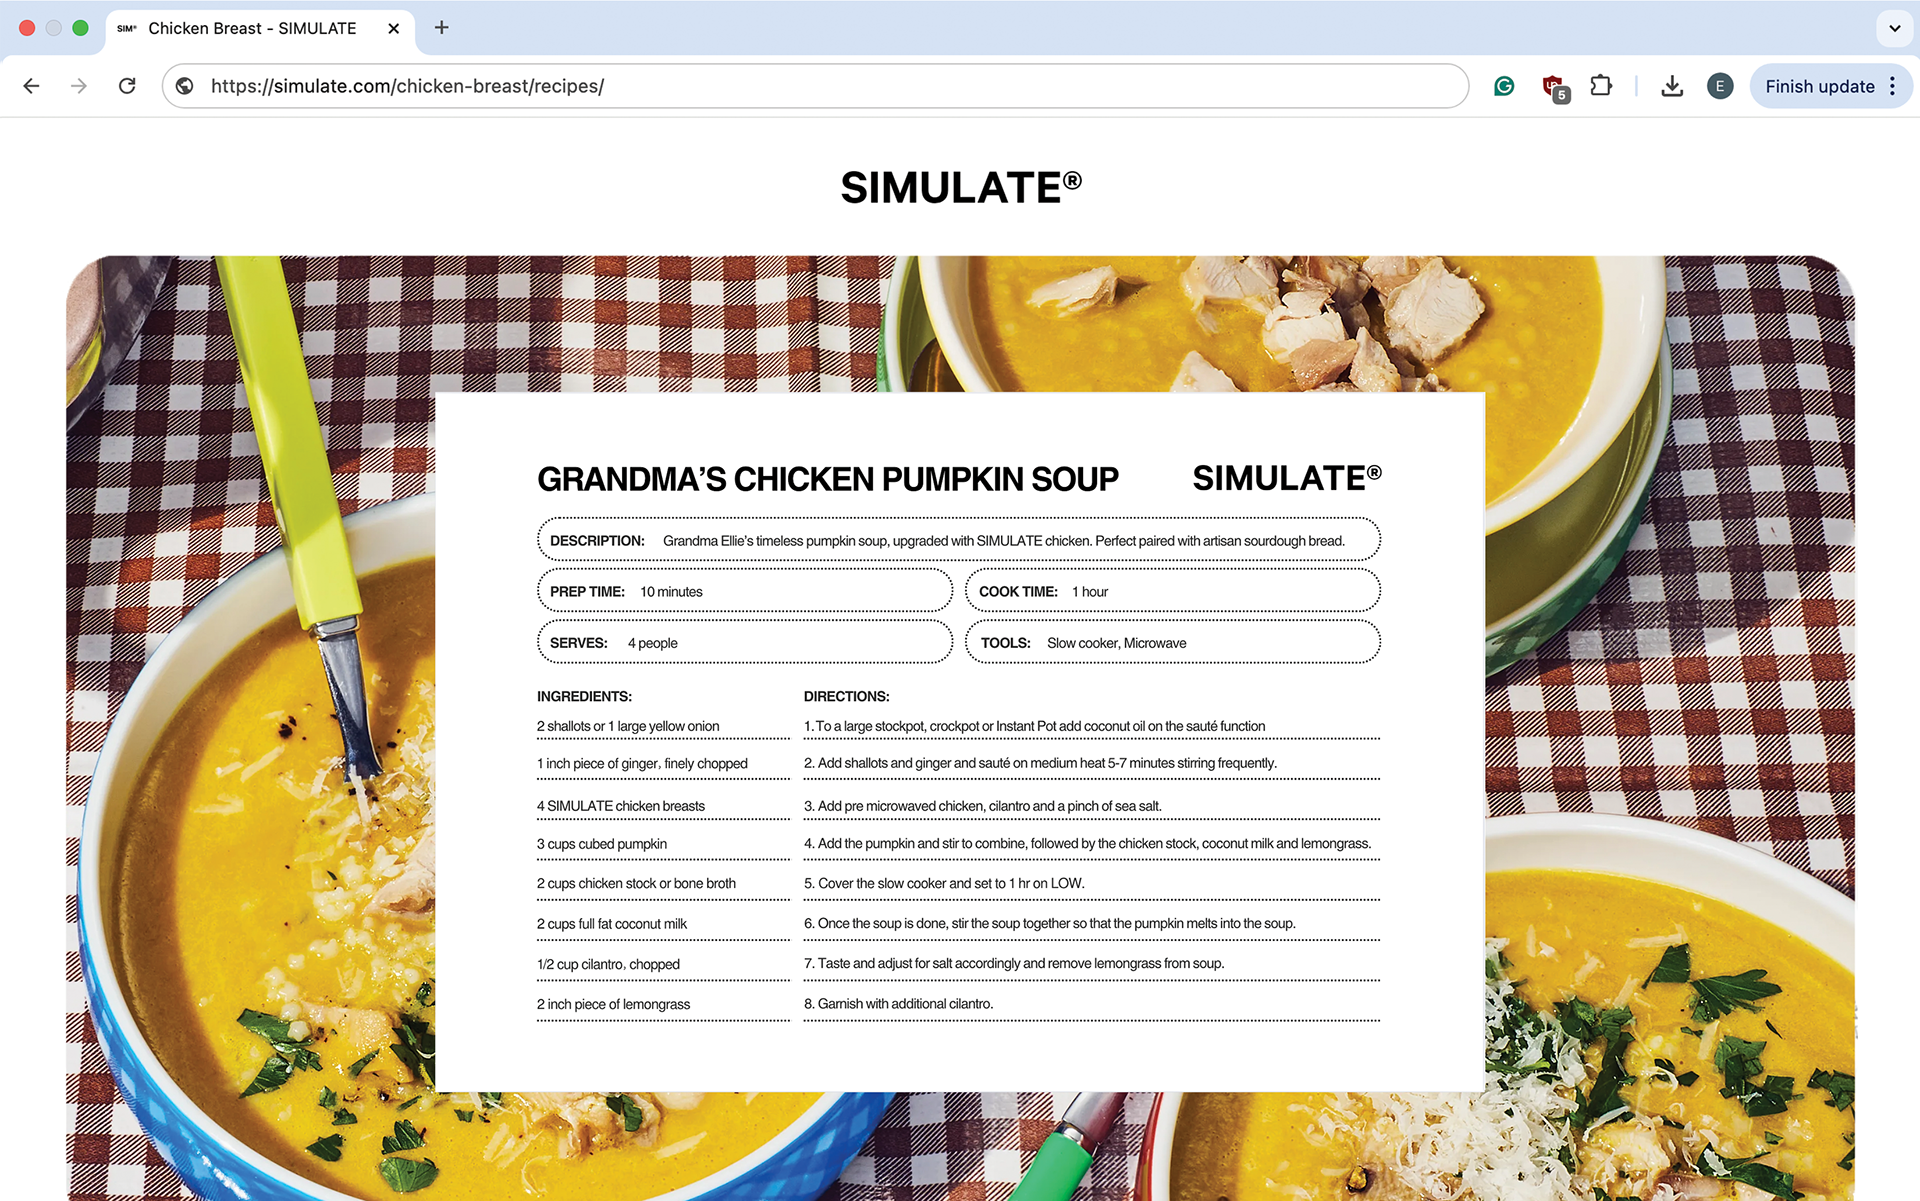This screenshot has height=1201, width=1920.
Task: Click the SIMULATE logo at page top
Action: 960,187
